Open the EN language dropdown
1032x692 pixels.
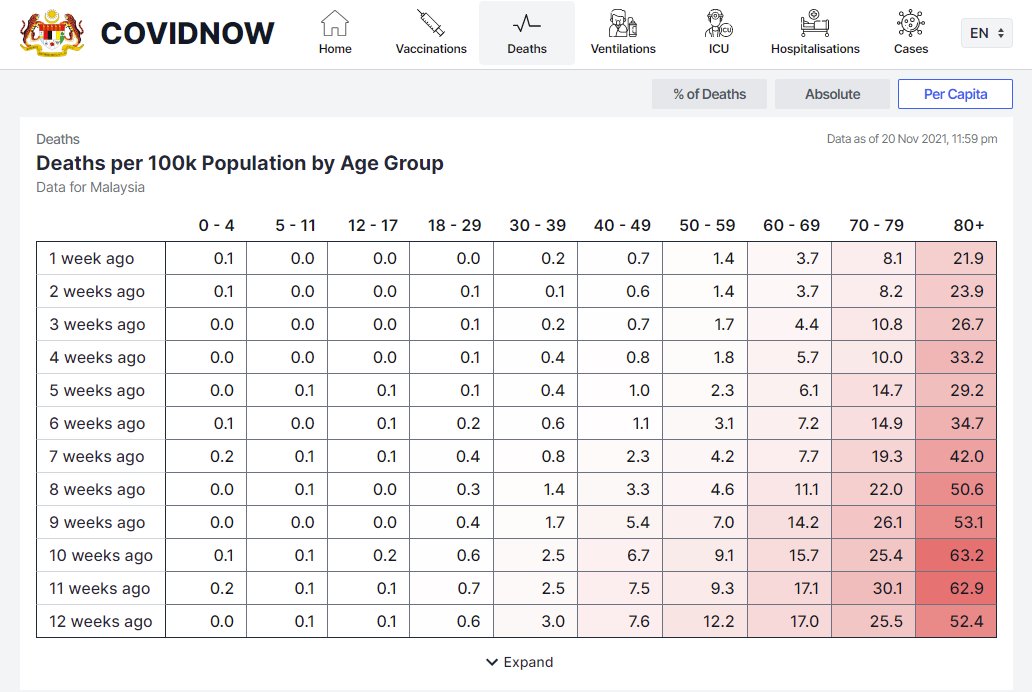pyautogui.click(x=986, y=33)
